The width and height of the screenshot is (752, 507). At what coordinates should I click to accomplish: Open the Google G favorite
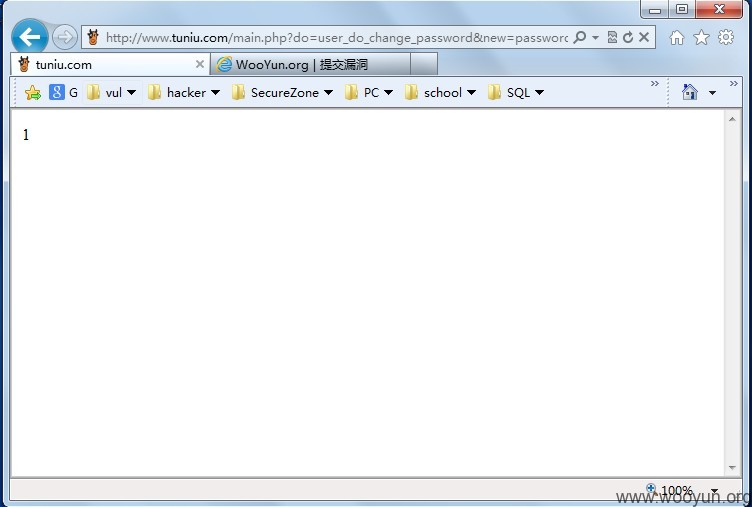[63, 92]
